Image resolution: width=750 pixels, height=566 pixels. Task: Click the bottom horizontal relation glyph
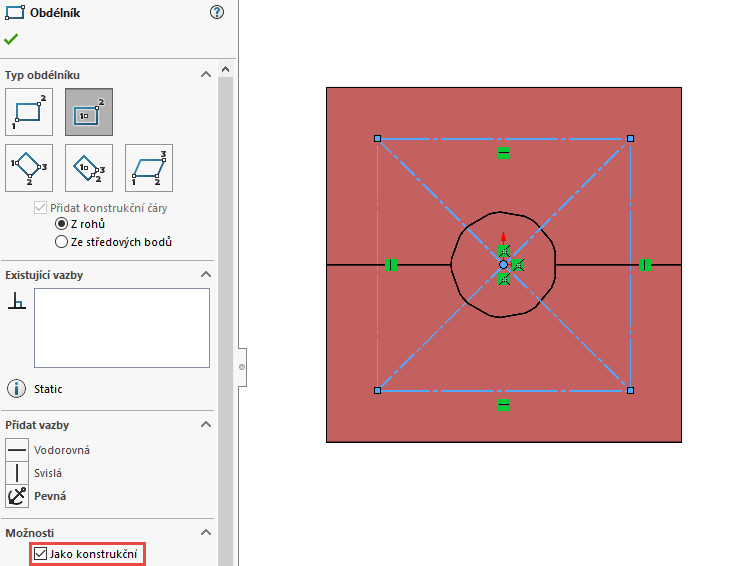[504, 405]
